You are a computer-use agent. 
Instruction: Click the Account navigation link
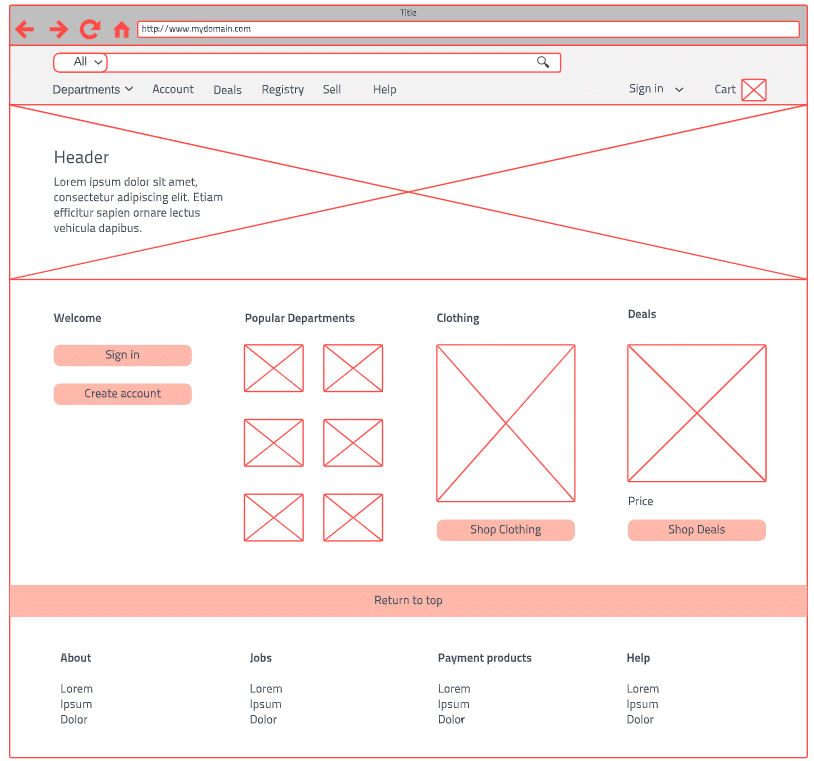coord(173,89)
